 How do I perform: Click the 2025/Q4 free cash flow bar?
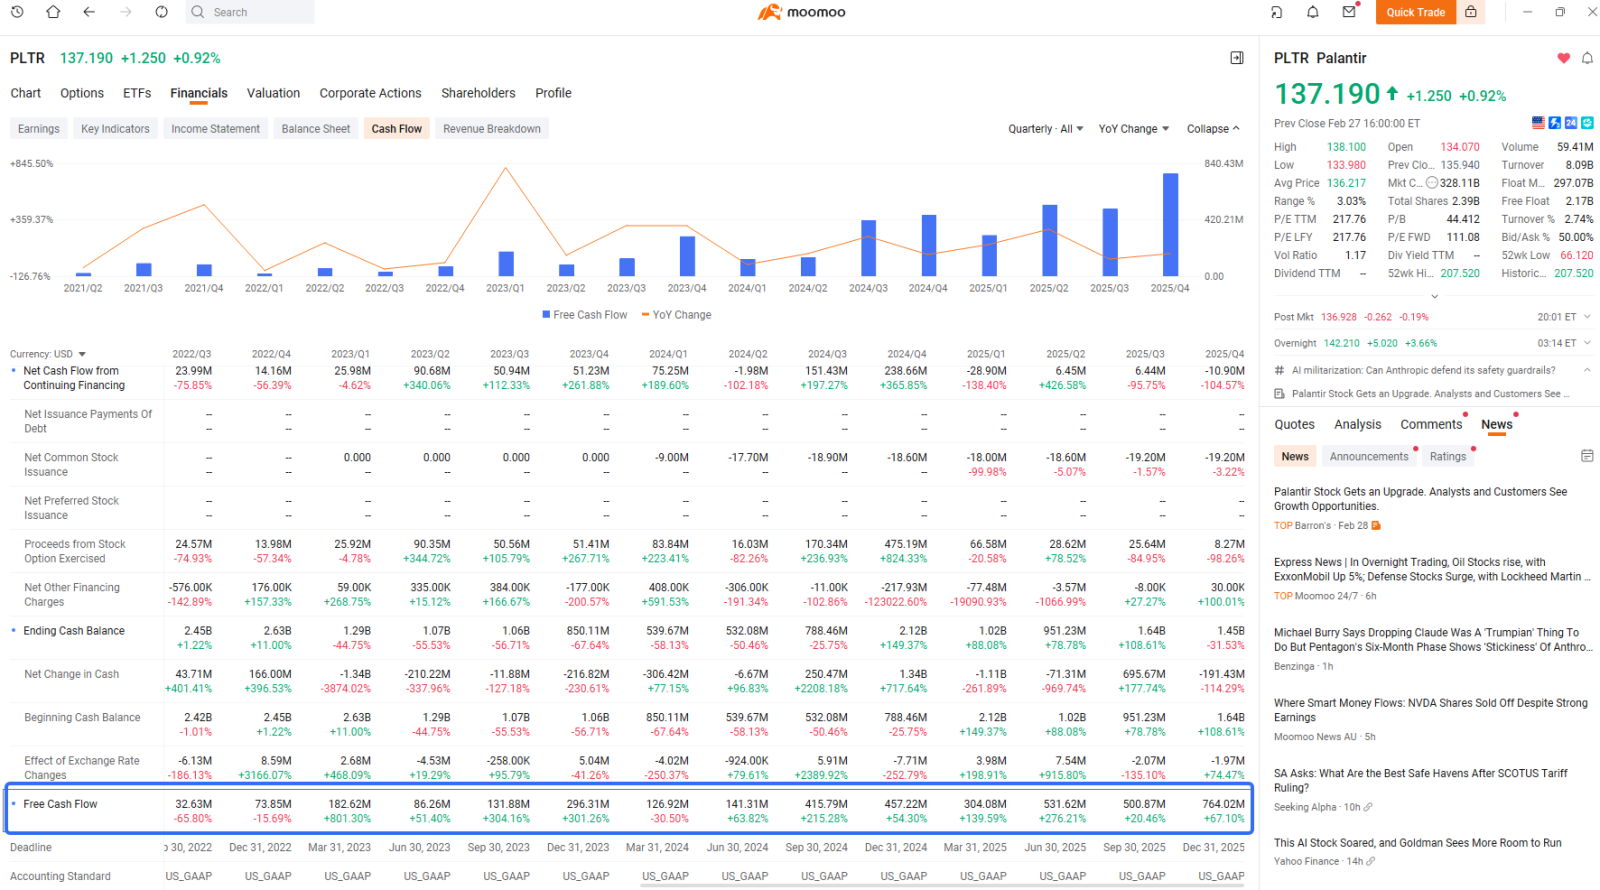coord(1170,224)
